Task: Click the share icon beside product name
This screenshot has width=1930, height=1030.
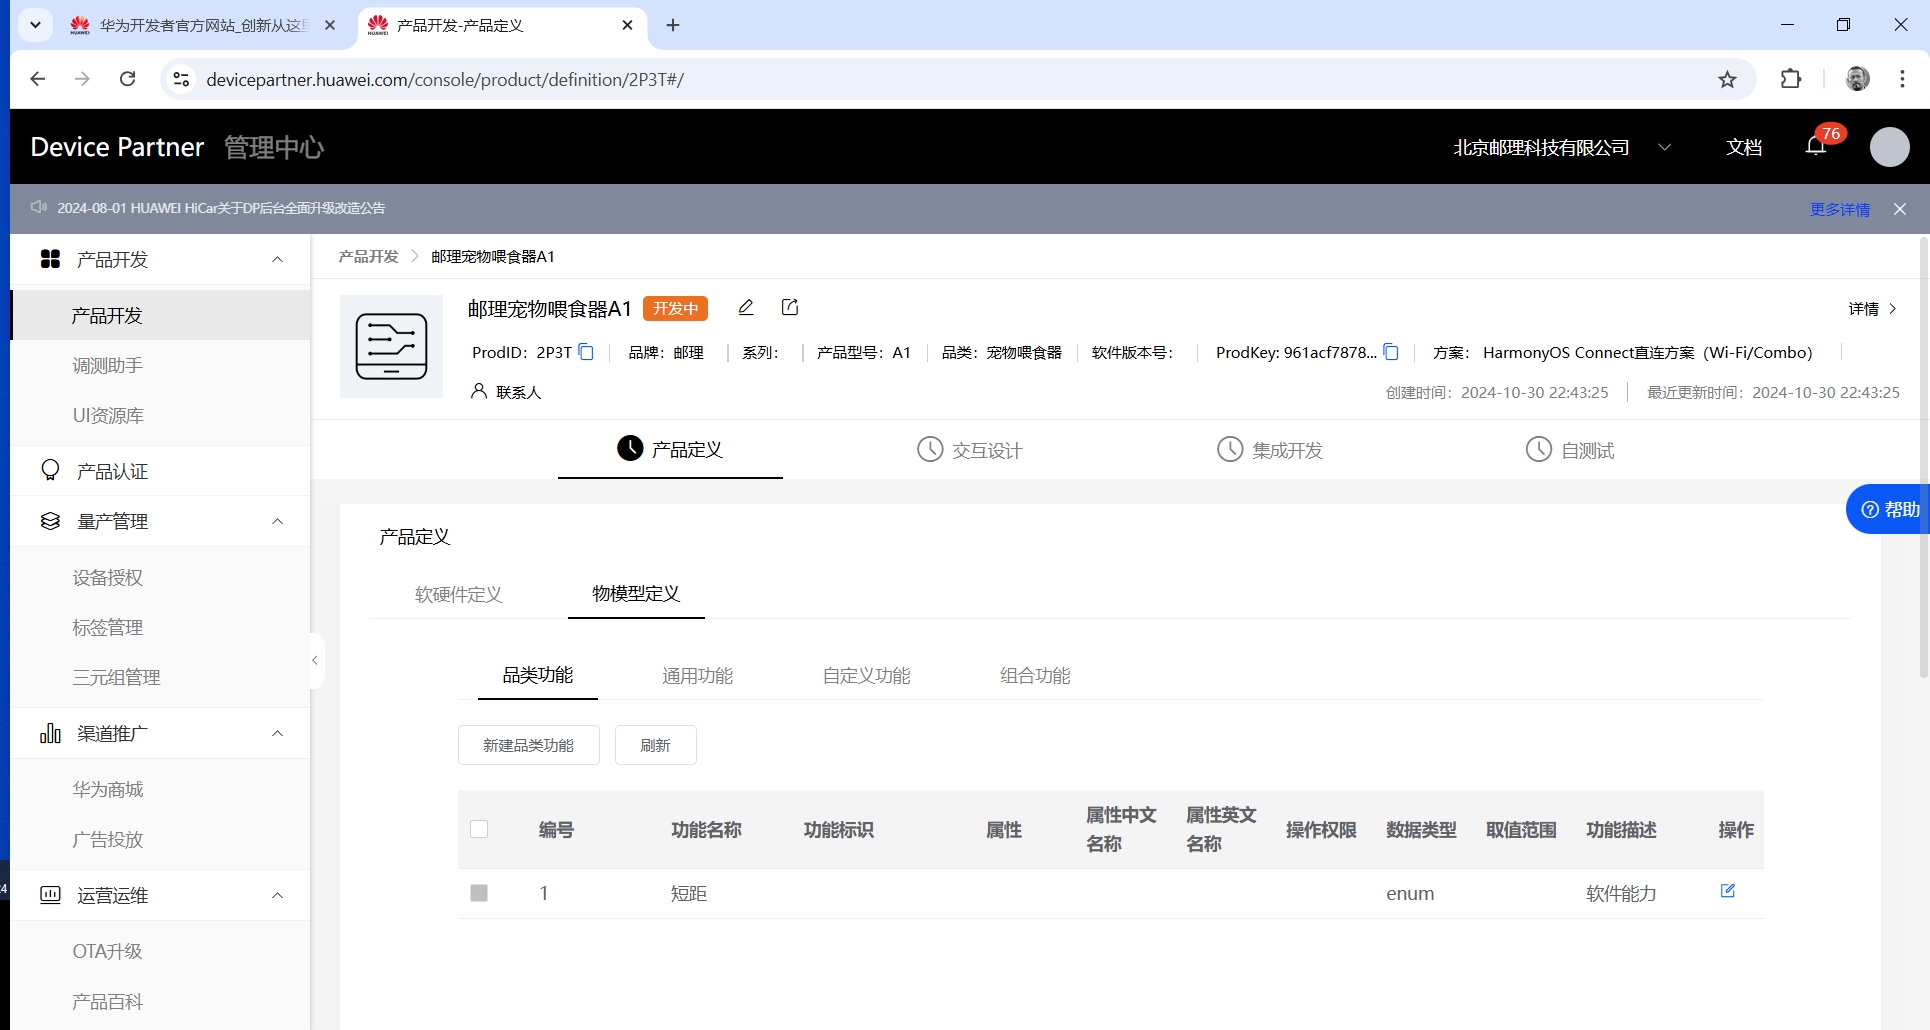Action: click(790, 307)
